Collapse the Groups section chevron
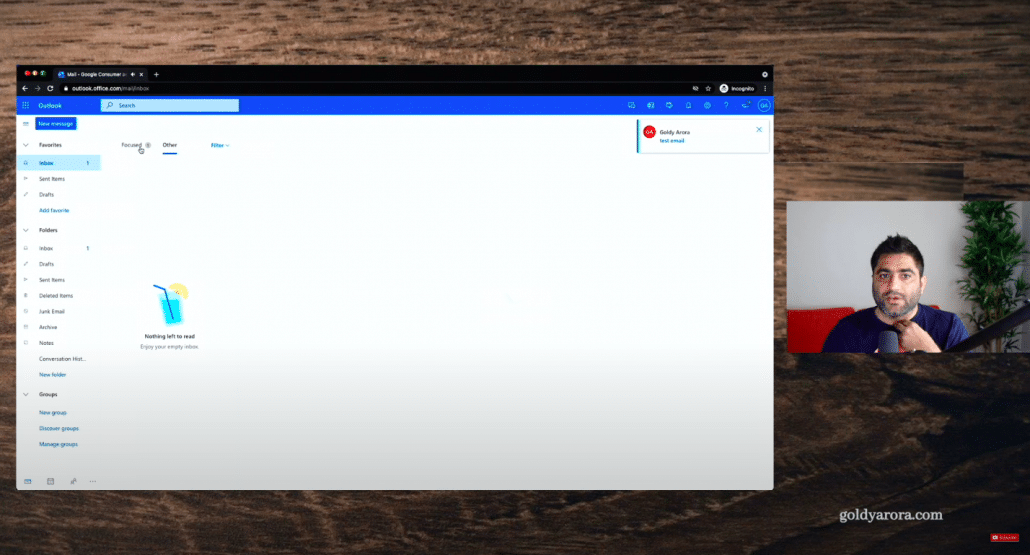Screen dimensions: 1030x555 tap(26, 394)
